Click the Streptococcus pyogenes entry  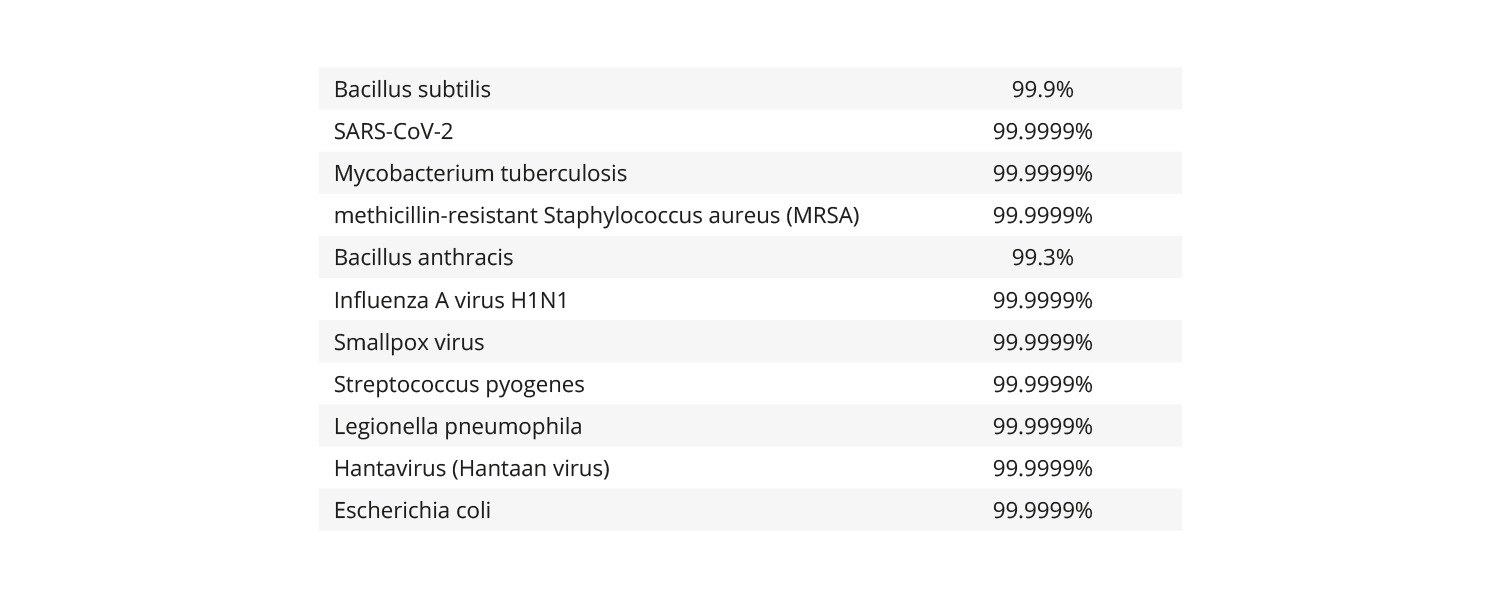459,384
